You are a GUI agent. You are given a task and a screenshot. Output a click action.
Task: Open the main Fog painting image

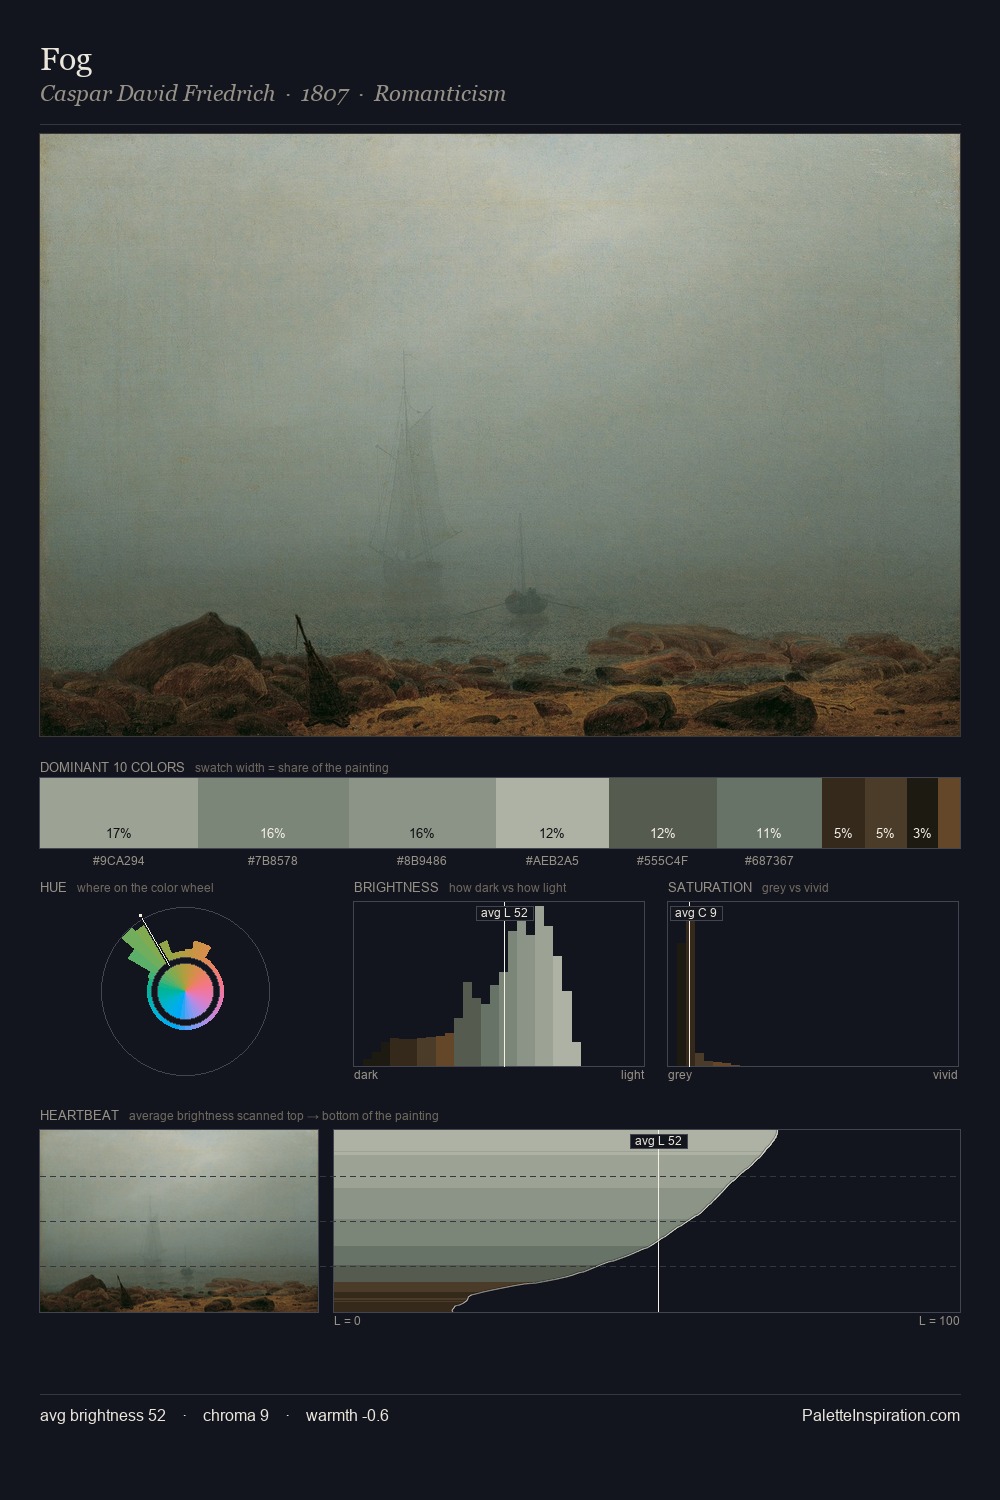click(x=500, y=435)
